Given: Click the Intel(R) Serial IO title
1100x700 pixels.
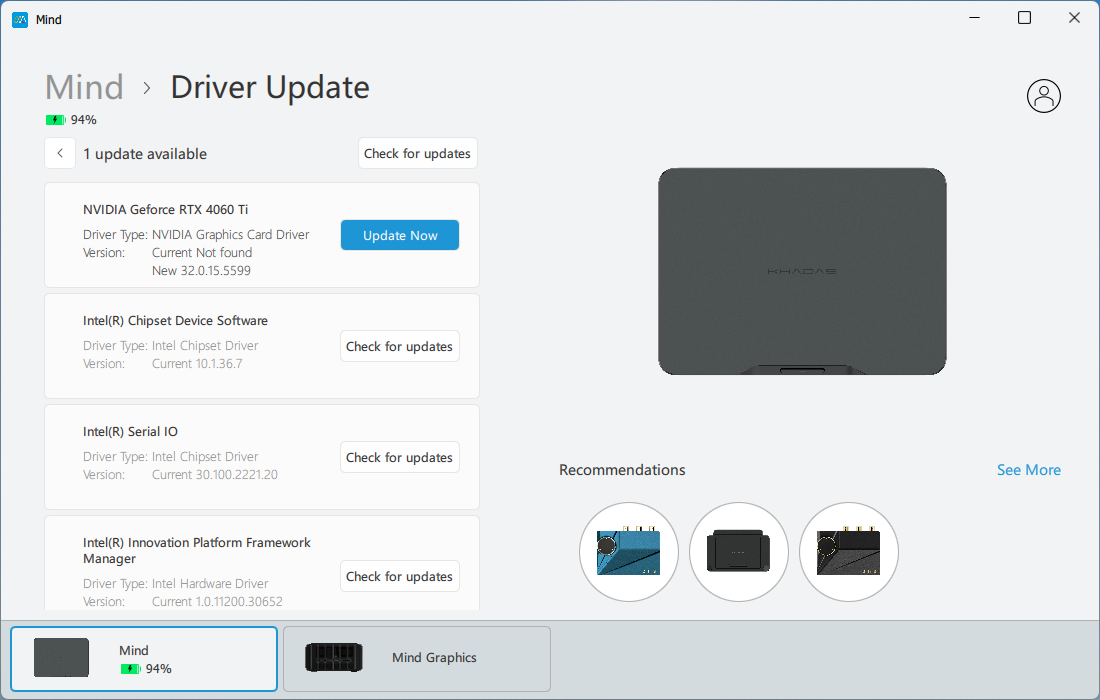Looking at the screenshot, I should 130,431.
